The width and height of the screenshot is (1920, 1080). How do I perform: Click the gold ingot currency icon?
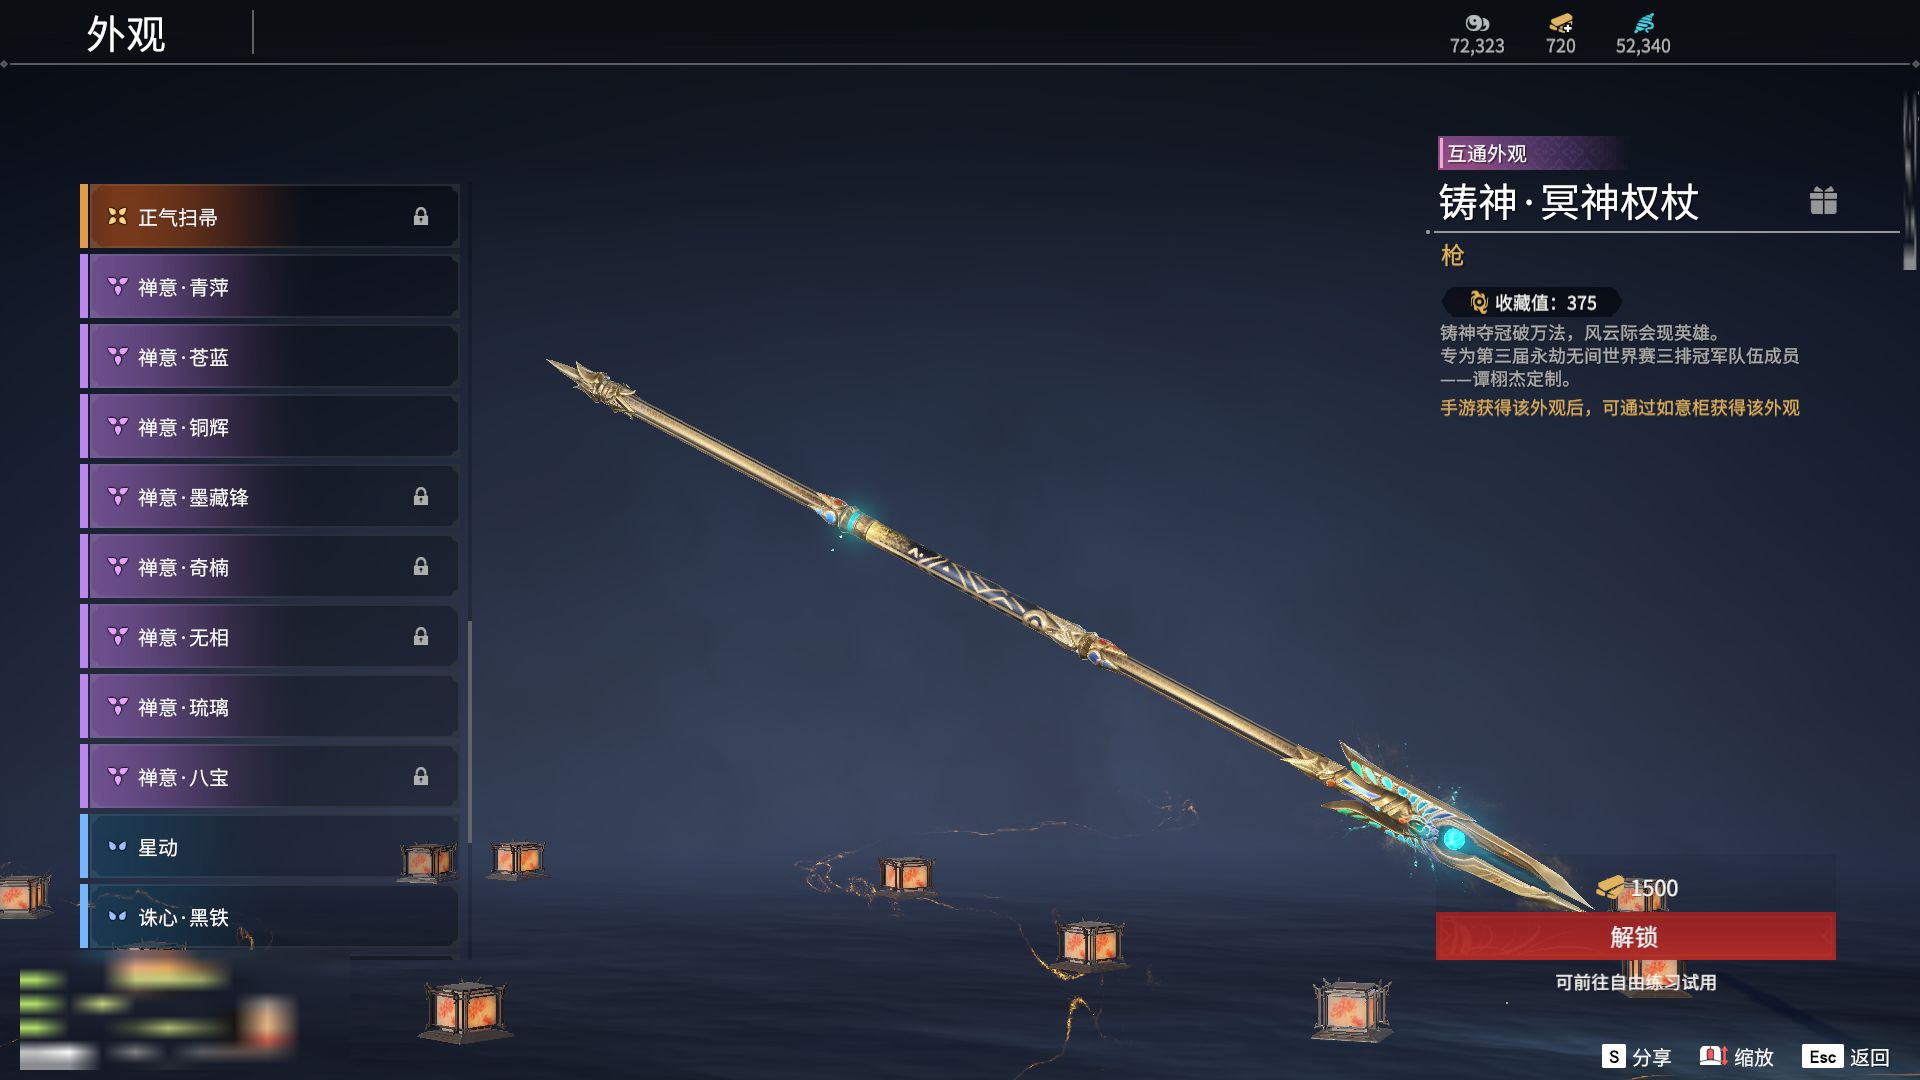pyautogui.click(x=1560, y=23)
